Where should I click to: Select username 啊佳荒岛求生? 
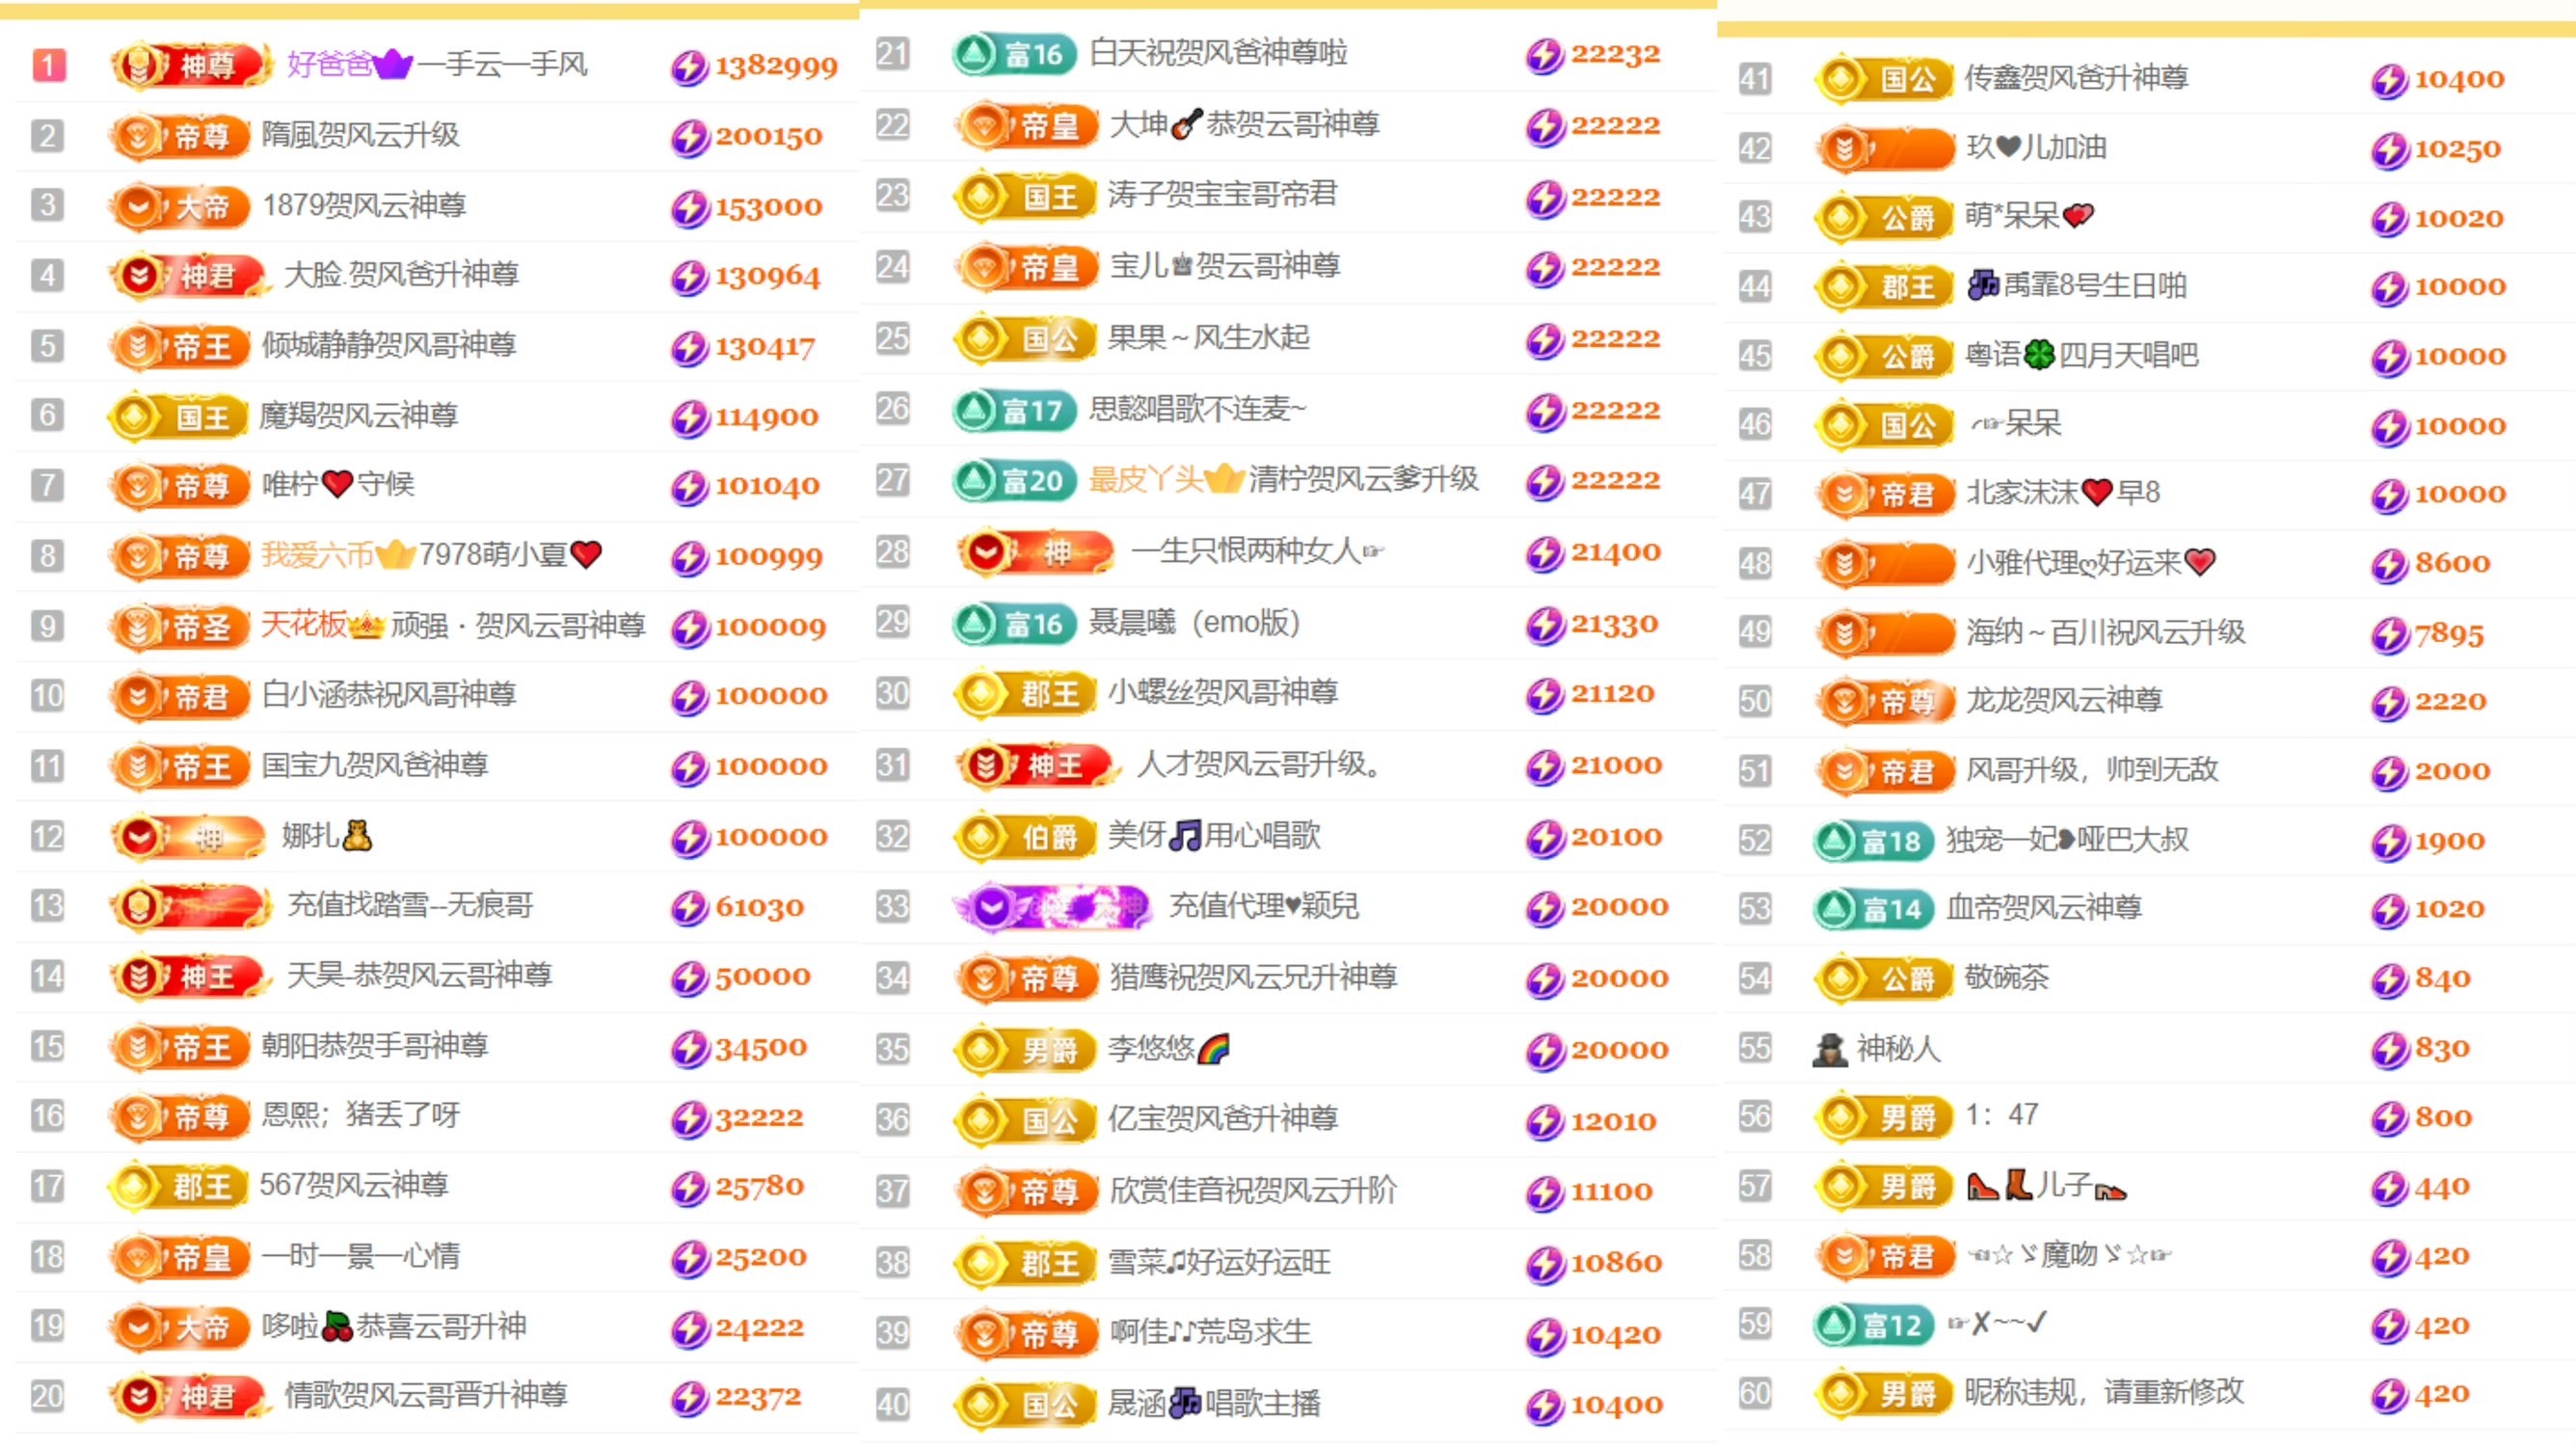(x=1210, y=1333)
